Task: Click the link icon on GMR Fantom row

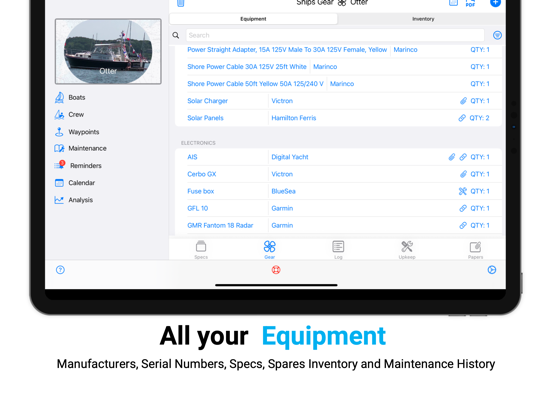Action: [463, 225]
